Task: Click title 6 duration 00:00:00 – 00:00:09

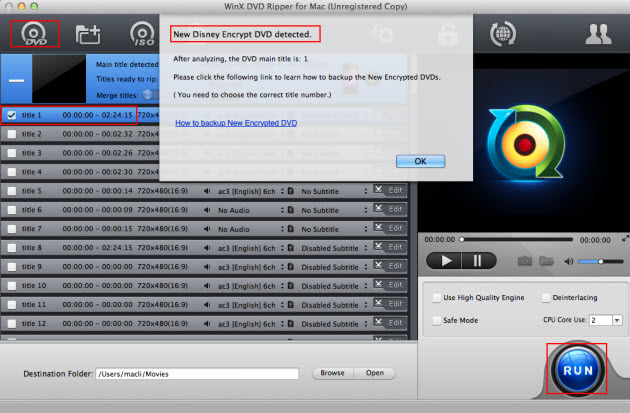Action: tap(97, 210)
